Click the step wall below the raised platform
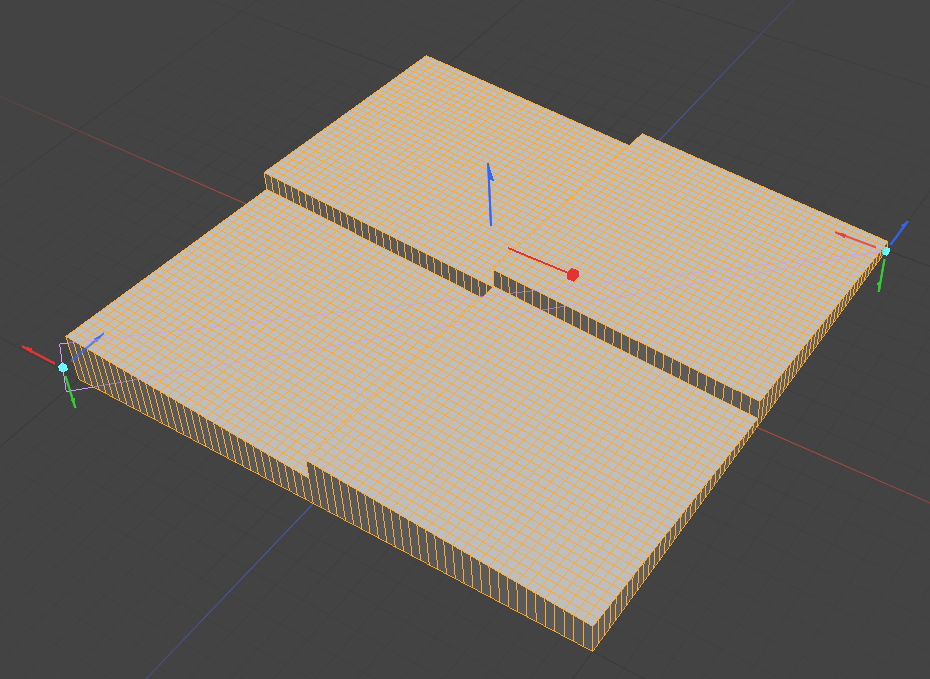This screenshot has height=679, width=930. (380, 237)
